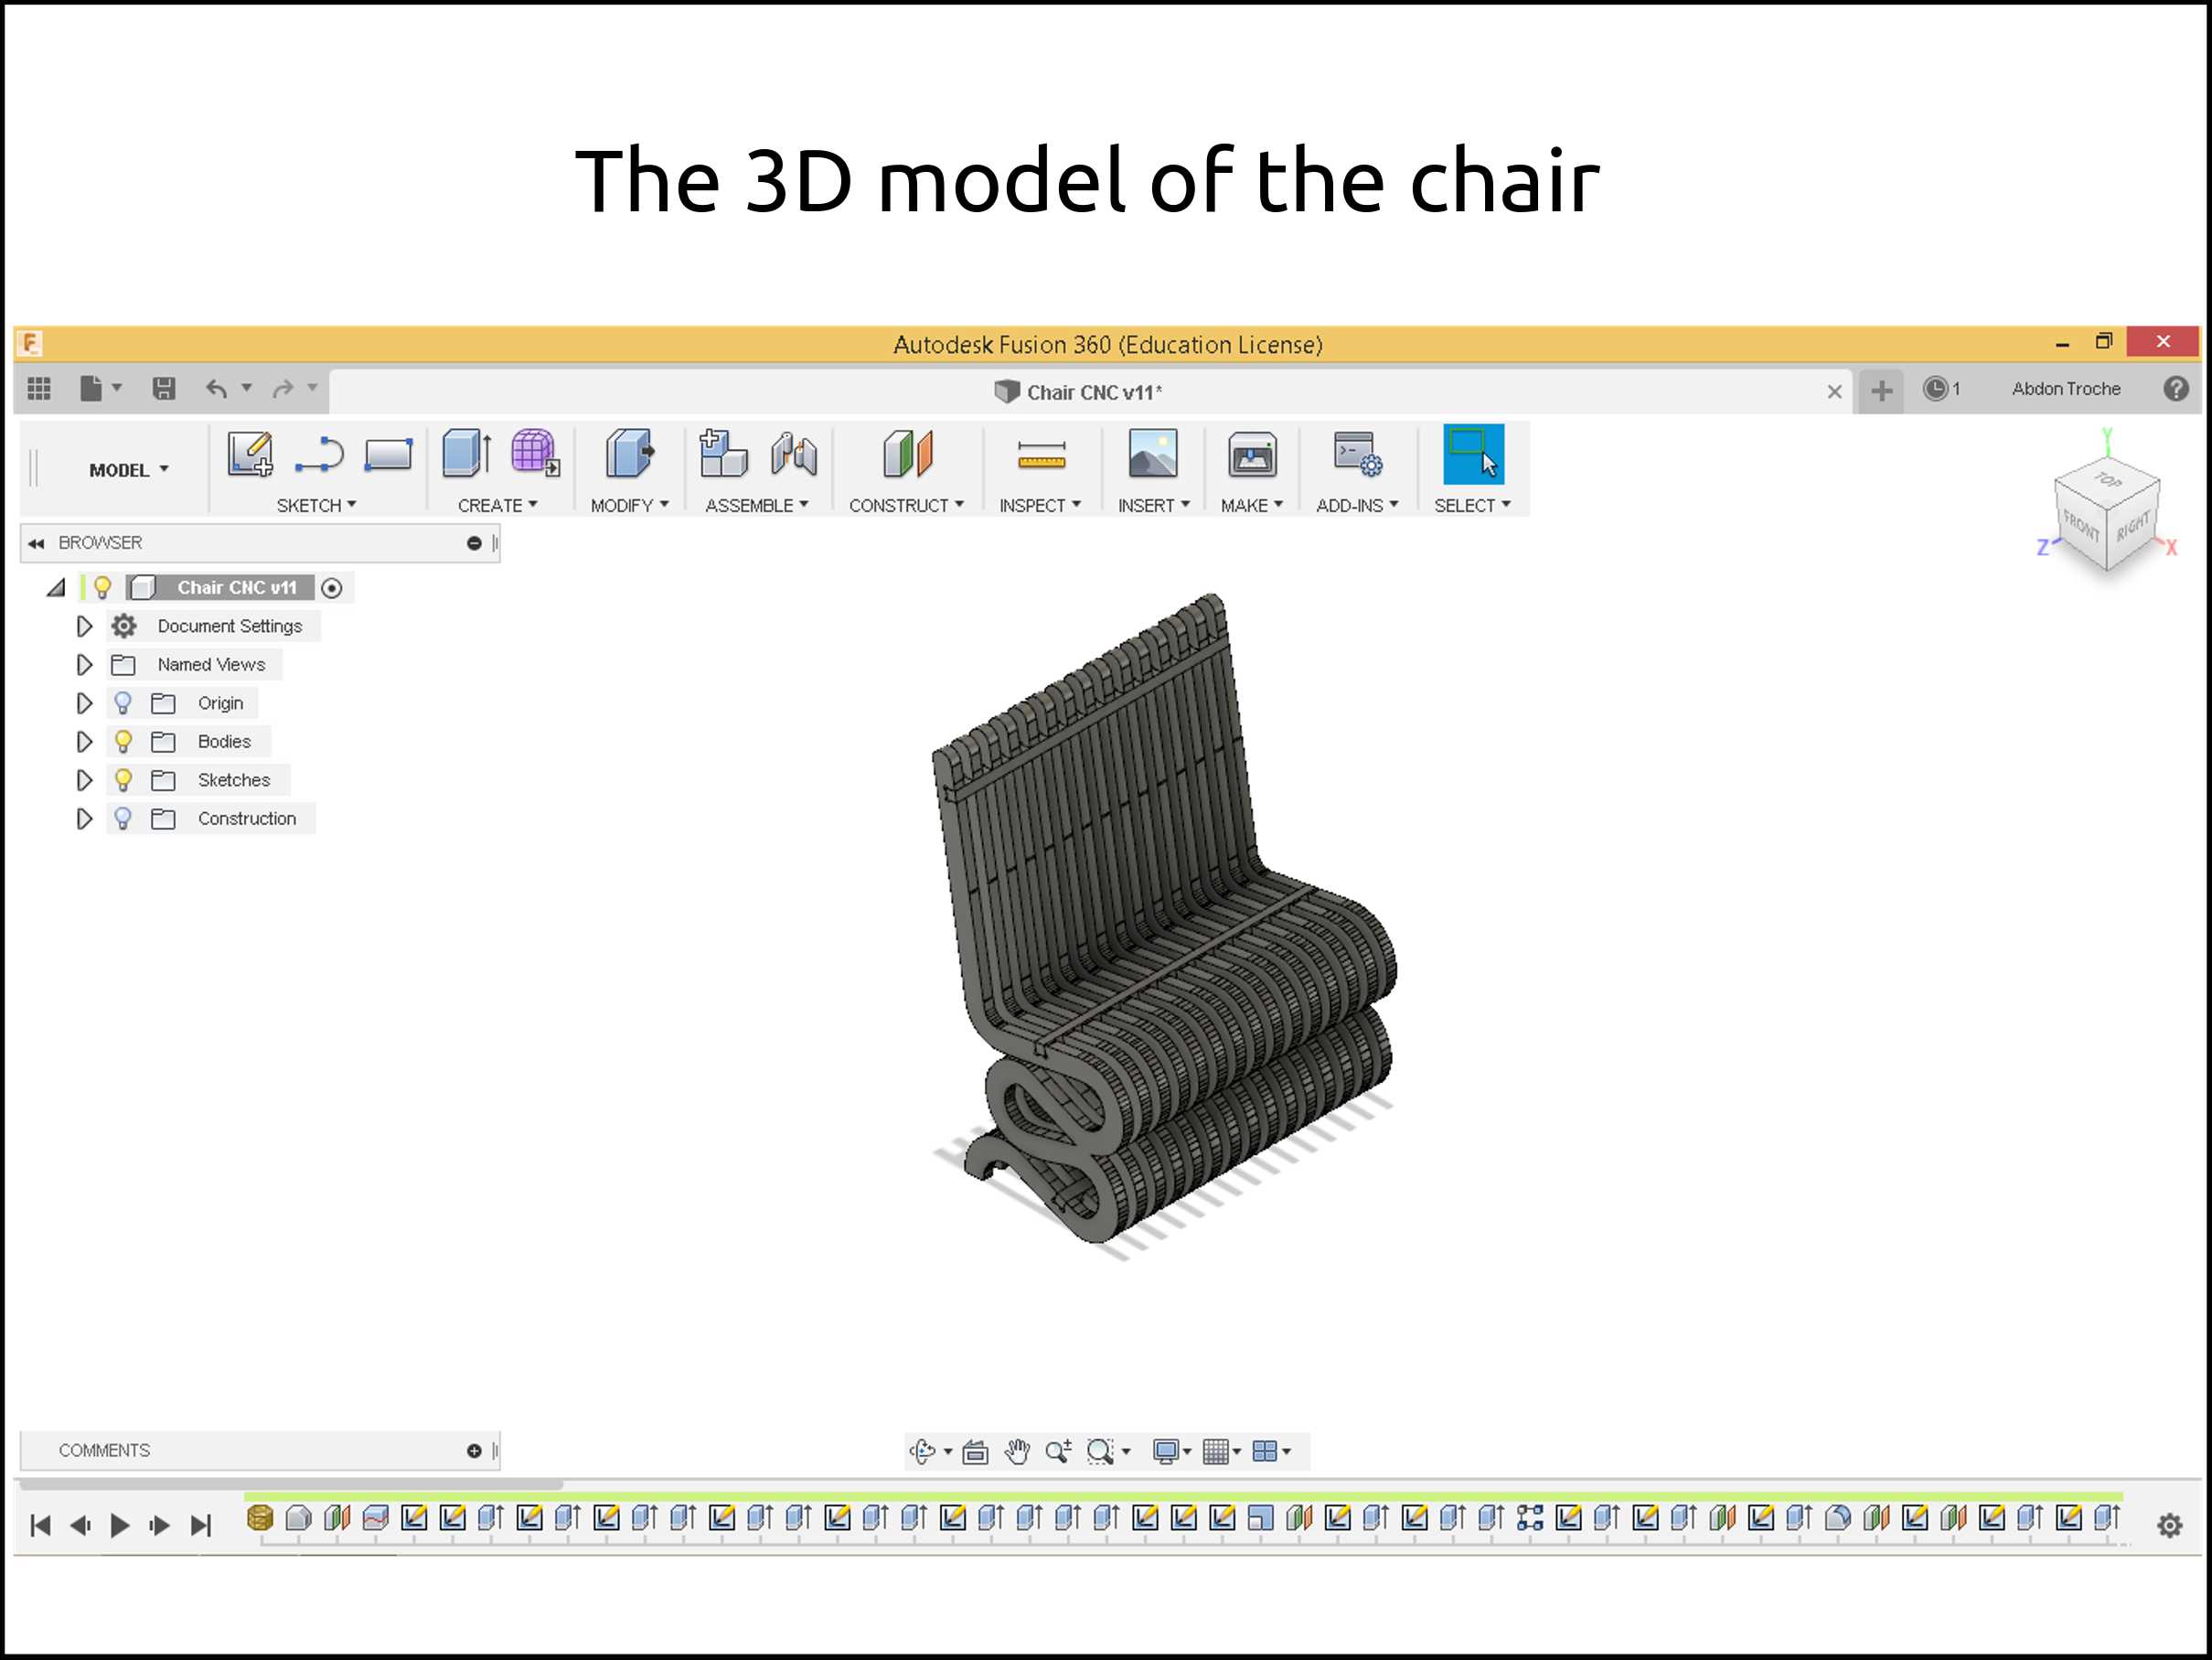The height and width of the screenshot is (1660, 2212).
Task: Open the display settings dropdown in navigation bar
Action: coord(1172,1451)
